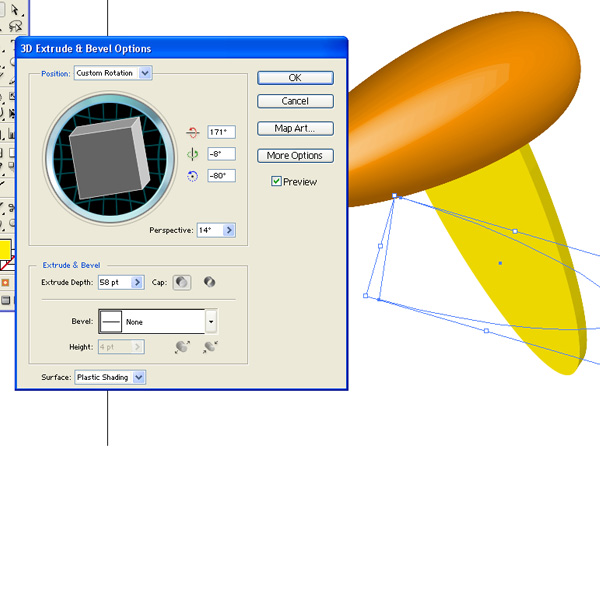Click the blue Z-axis rotation icon

point(192,176)
